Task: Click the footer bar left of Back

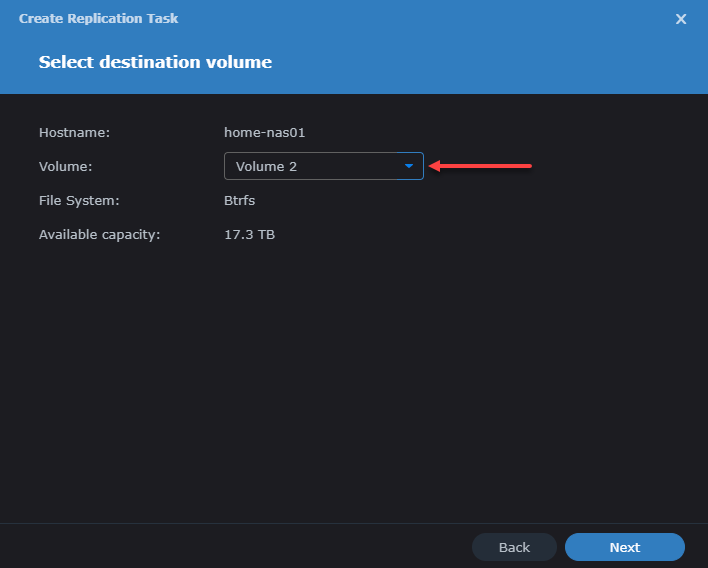Action: (x=230, y=547)
